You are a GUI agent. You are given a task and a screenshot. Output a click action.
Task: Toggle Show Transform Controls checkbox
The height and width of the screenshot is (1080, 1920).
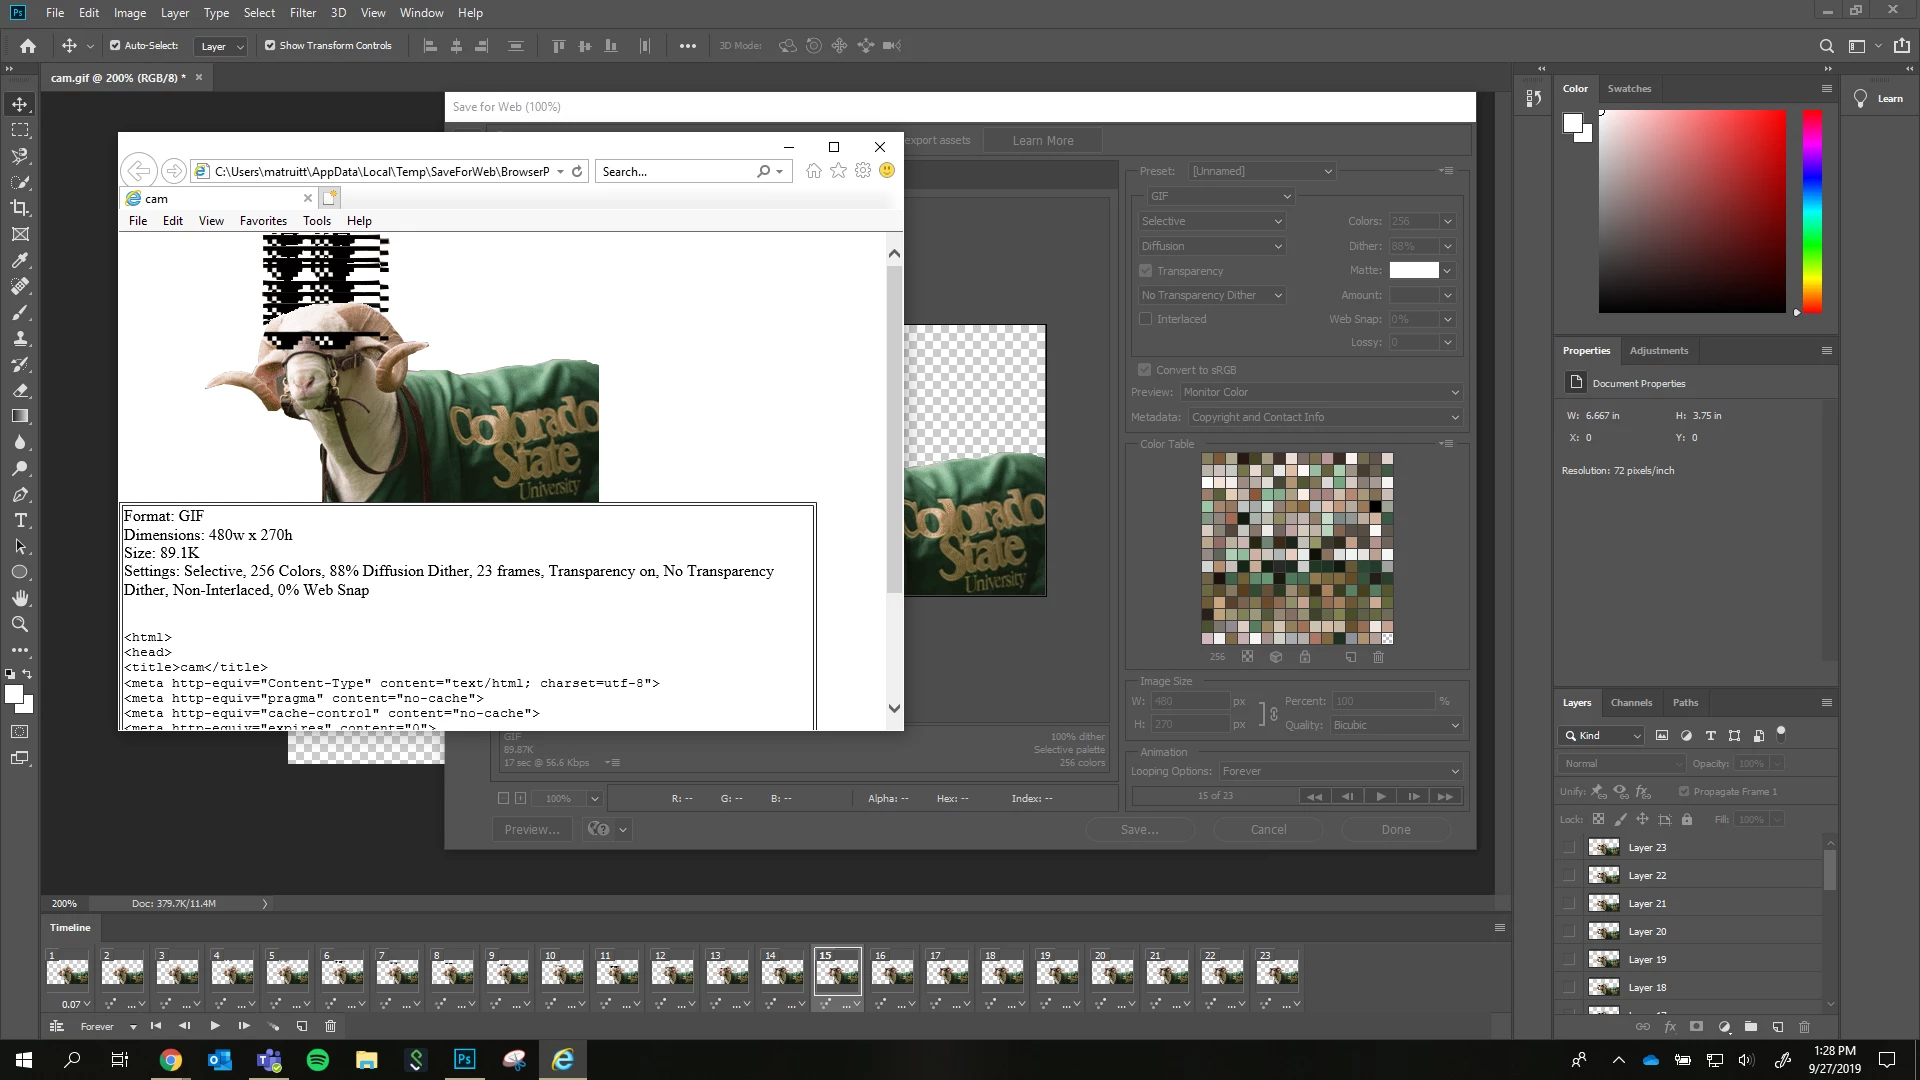pos(270,45)
